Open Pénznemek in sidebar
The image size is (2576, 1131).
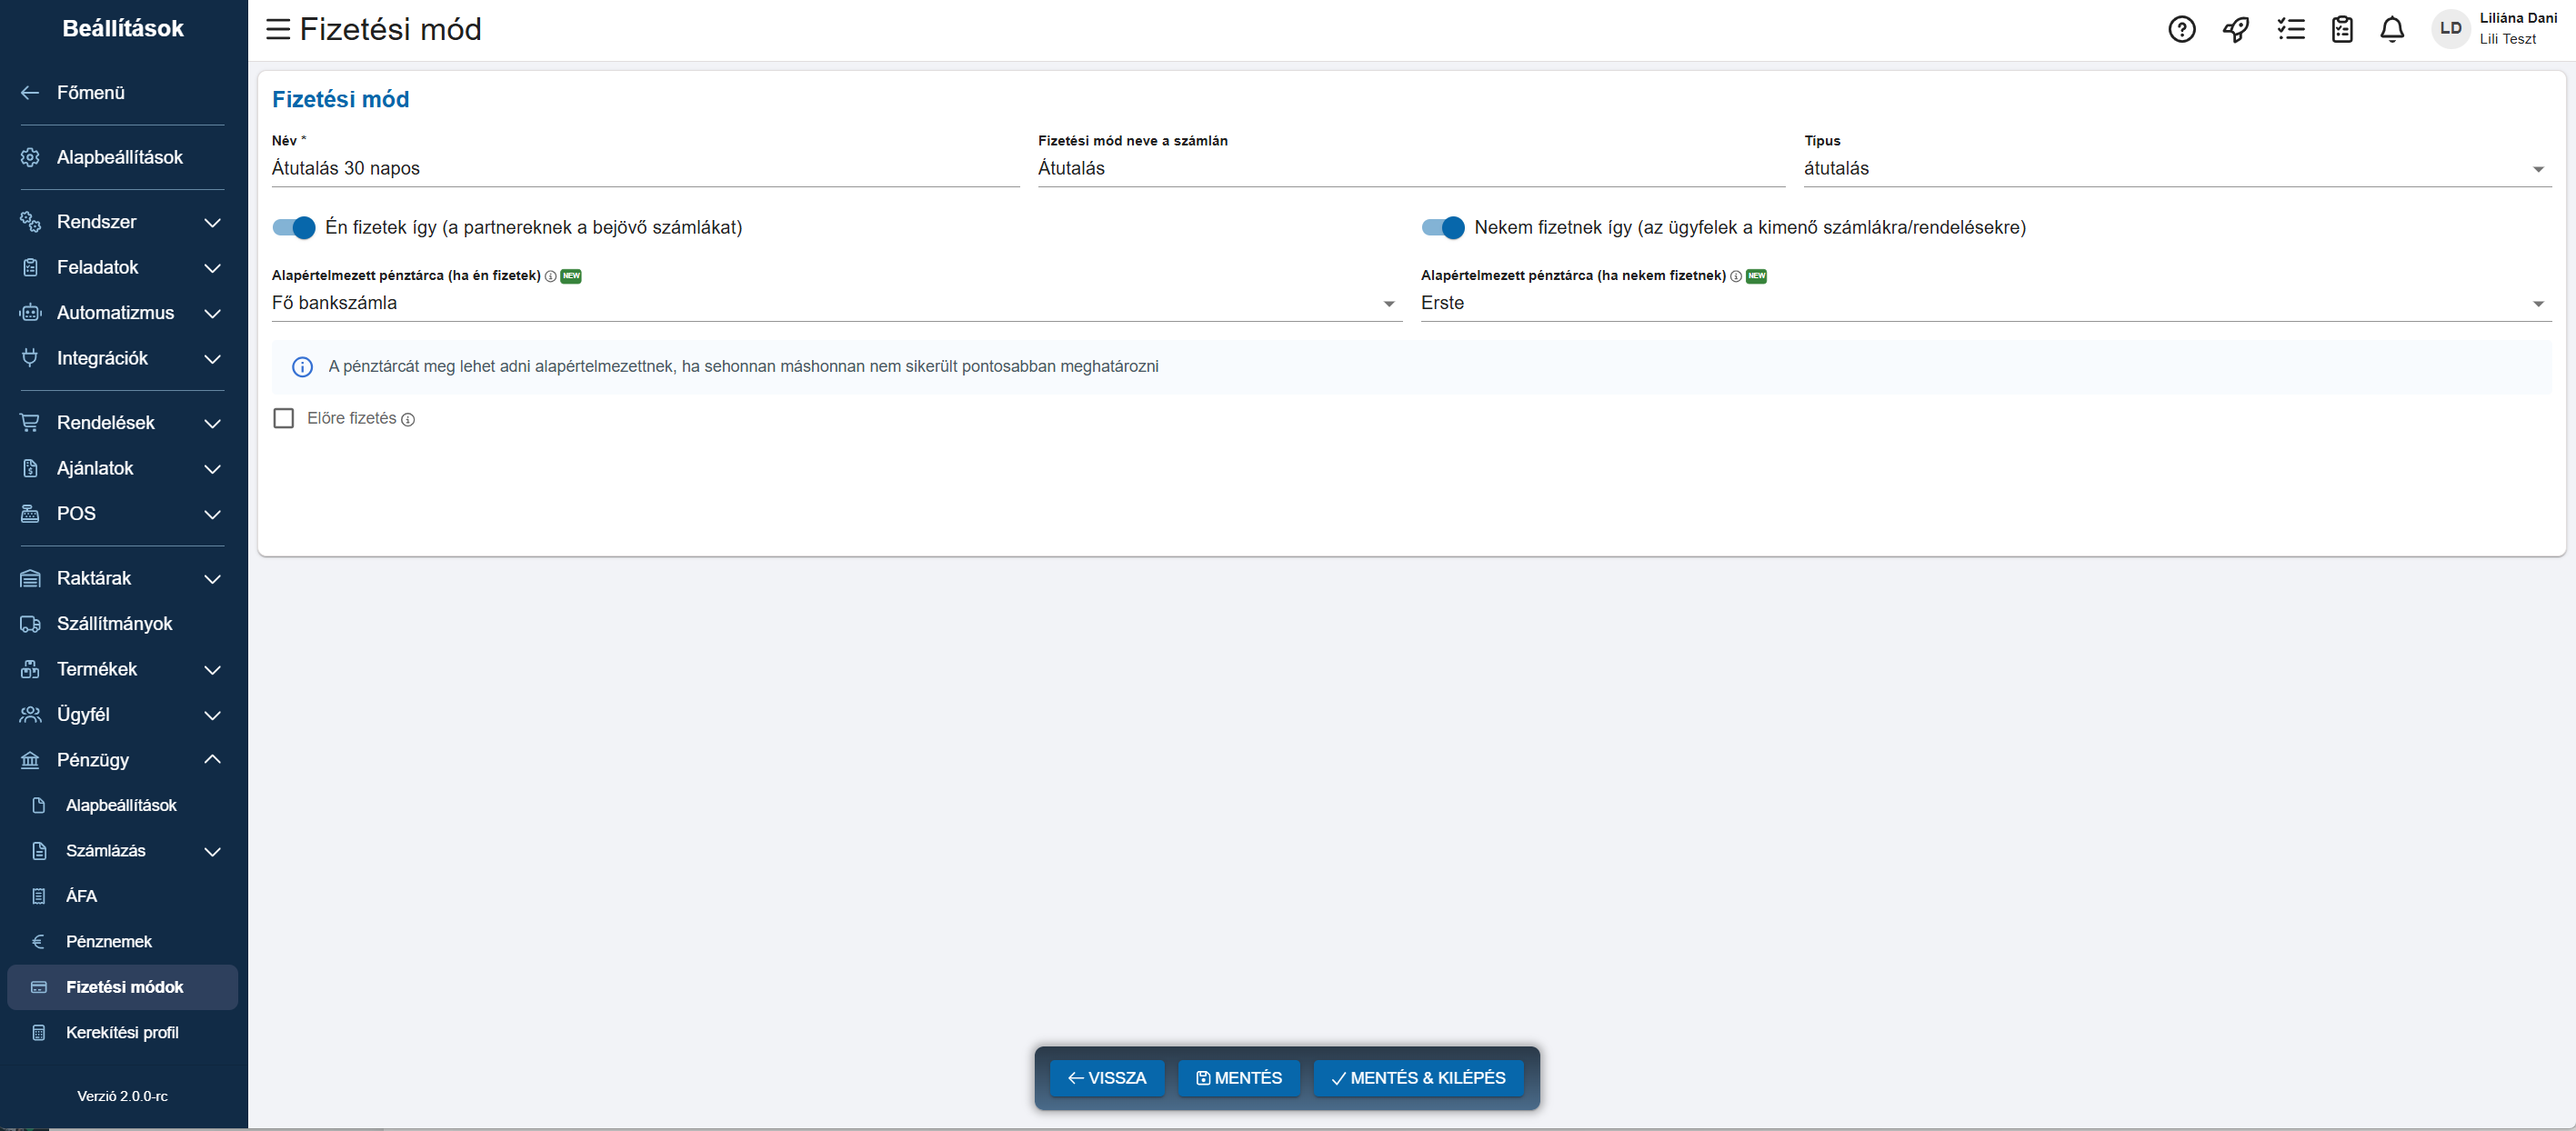(109, 941)
